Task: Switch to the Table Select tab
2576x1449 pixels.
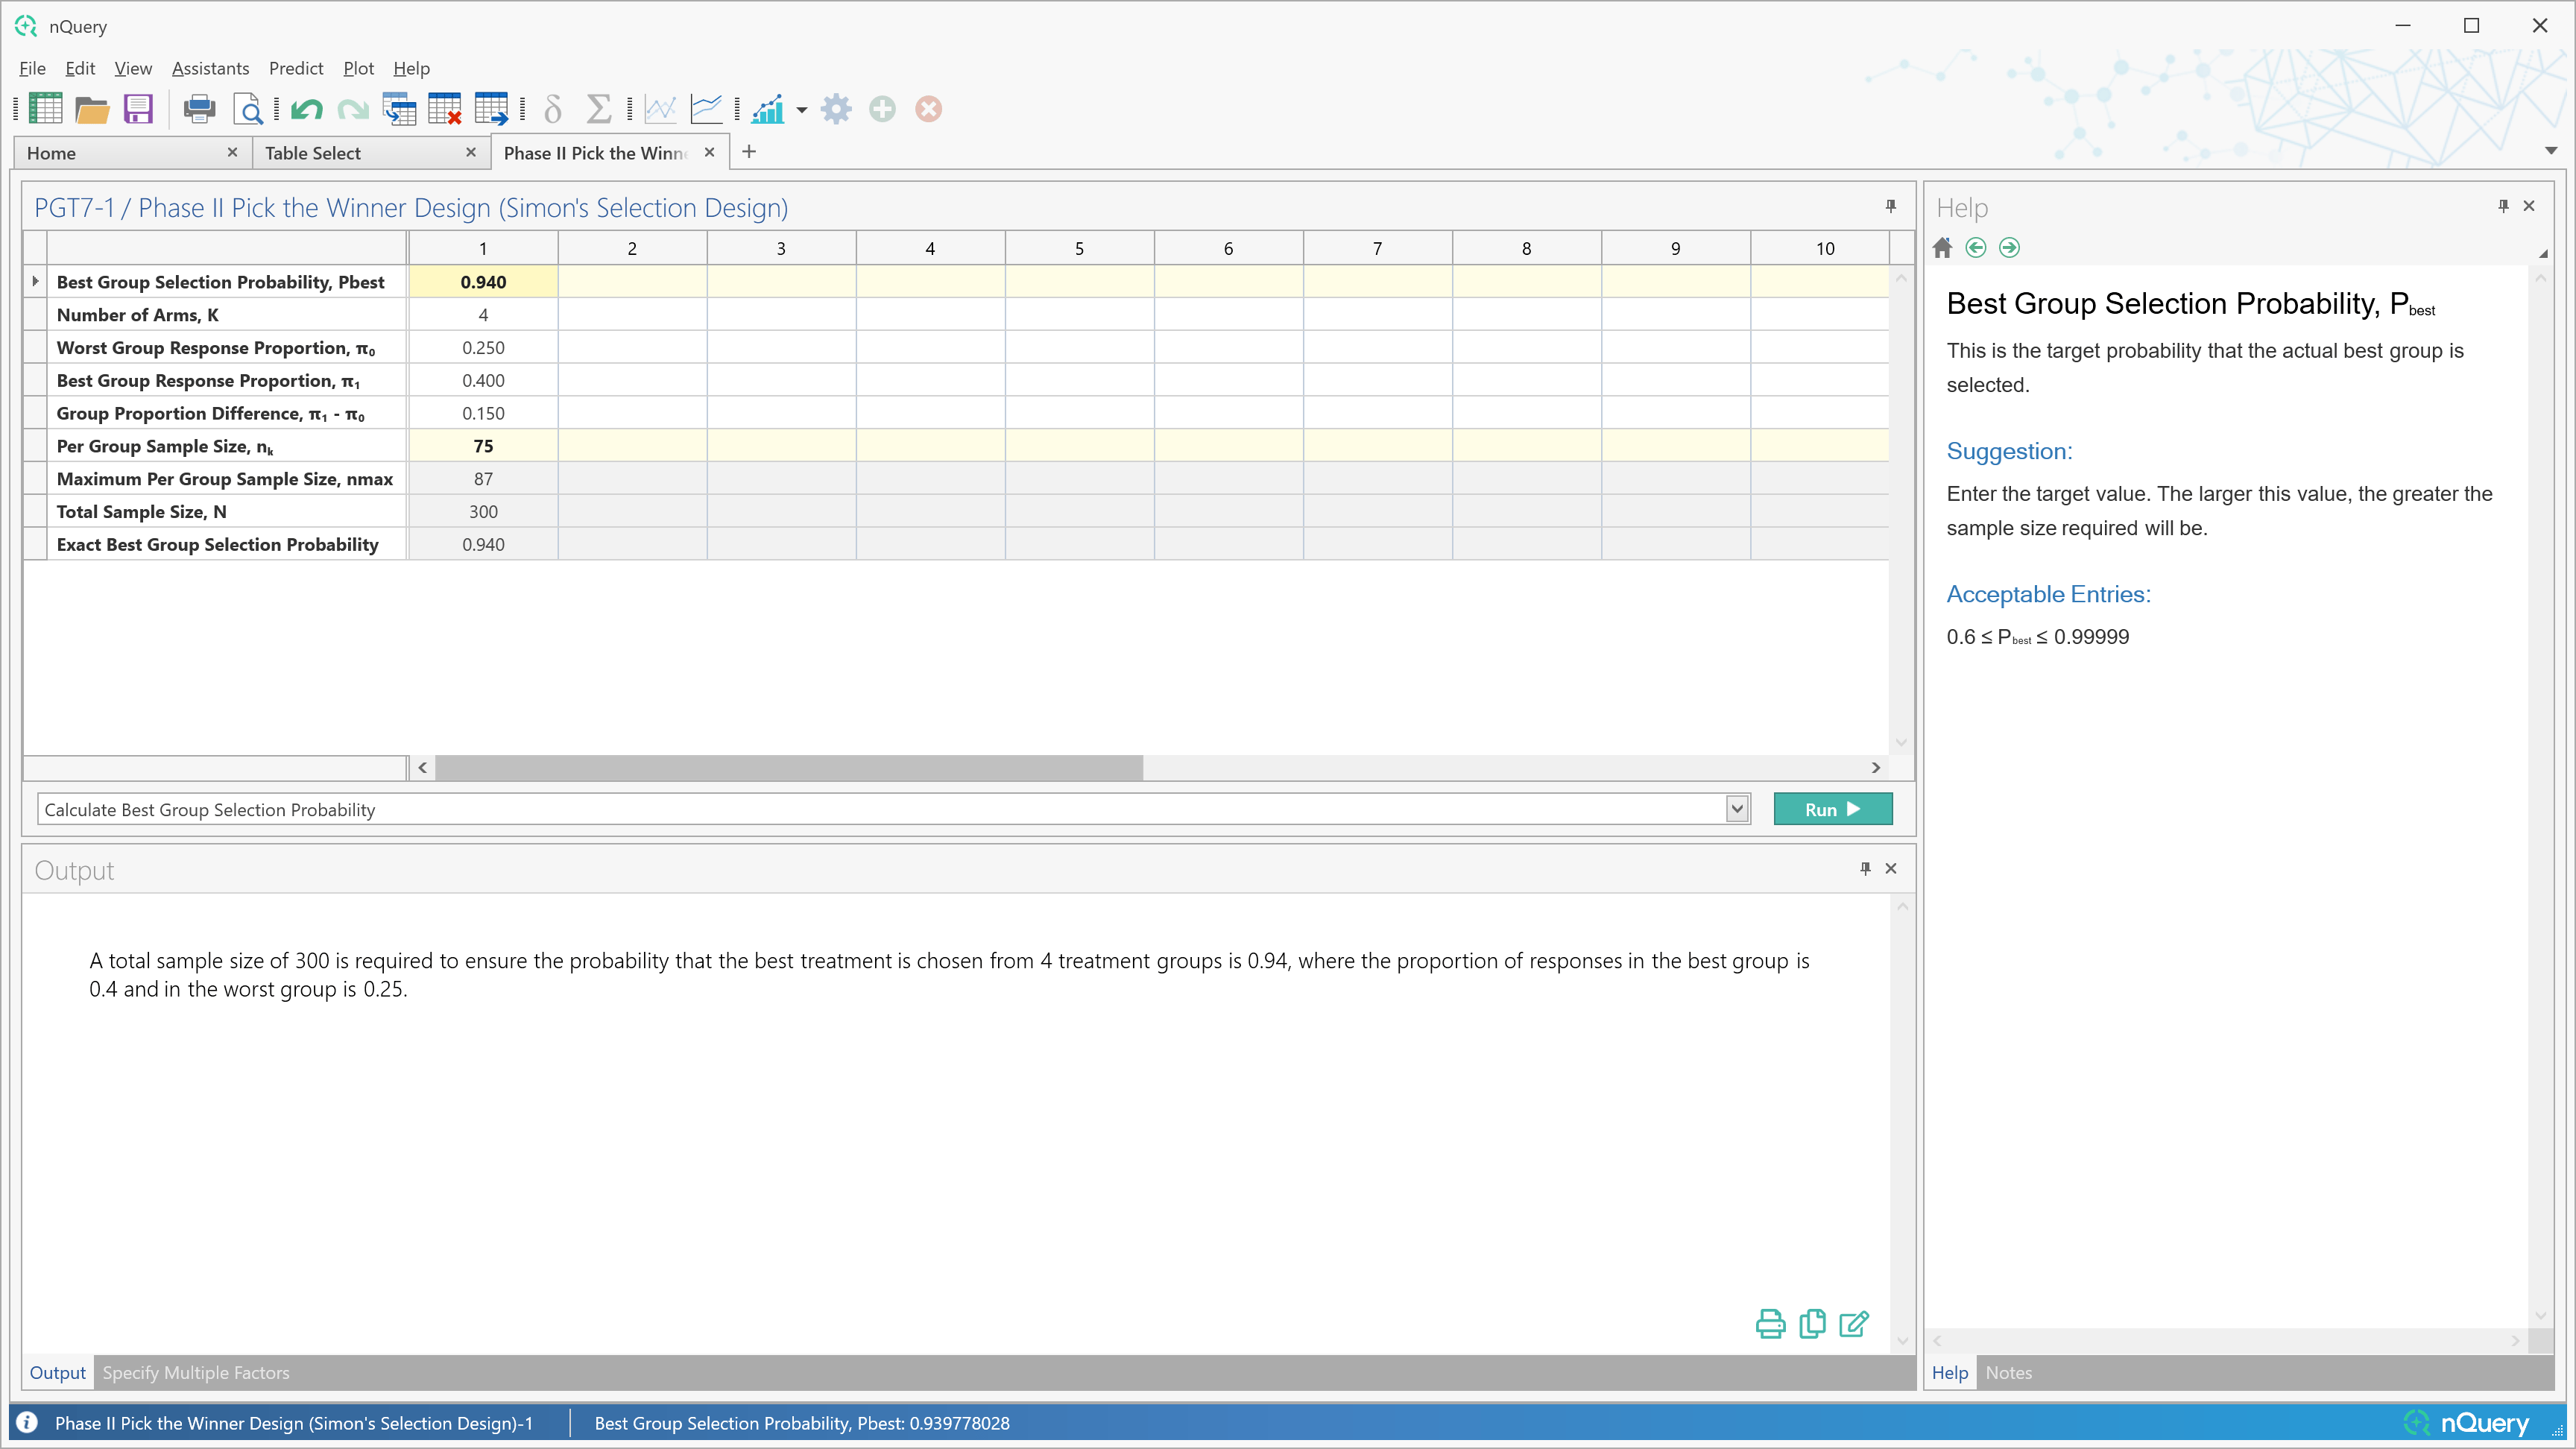Action: click(x=313, y=153)
